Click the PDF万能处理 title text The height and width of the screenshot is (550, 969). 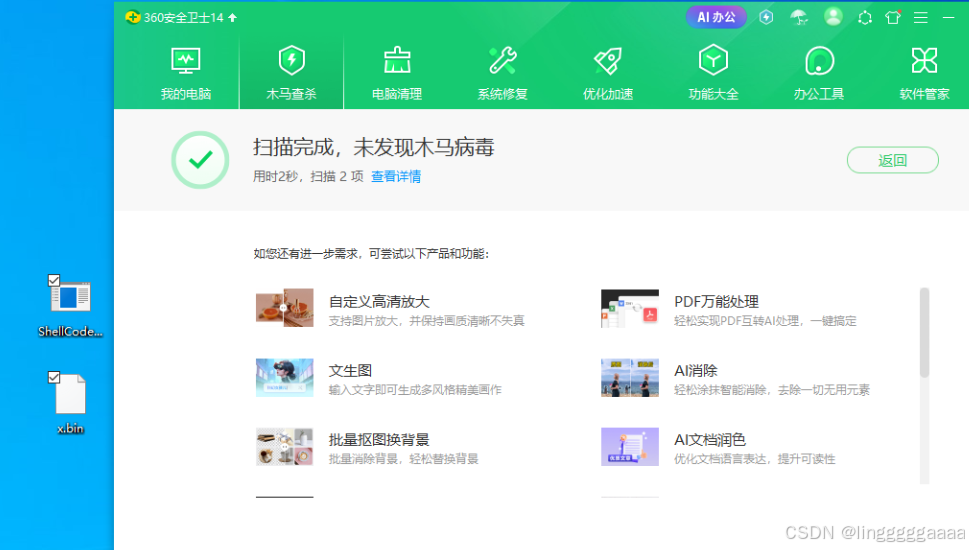[x=716, y=302]
